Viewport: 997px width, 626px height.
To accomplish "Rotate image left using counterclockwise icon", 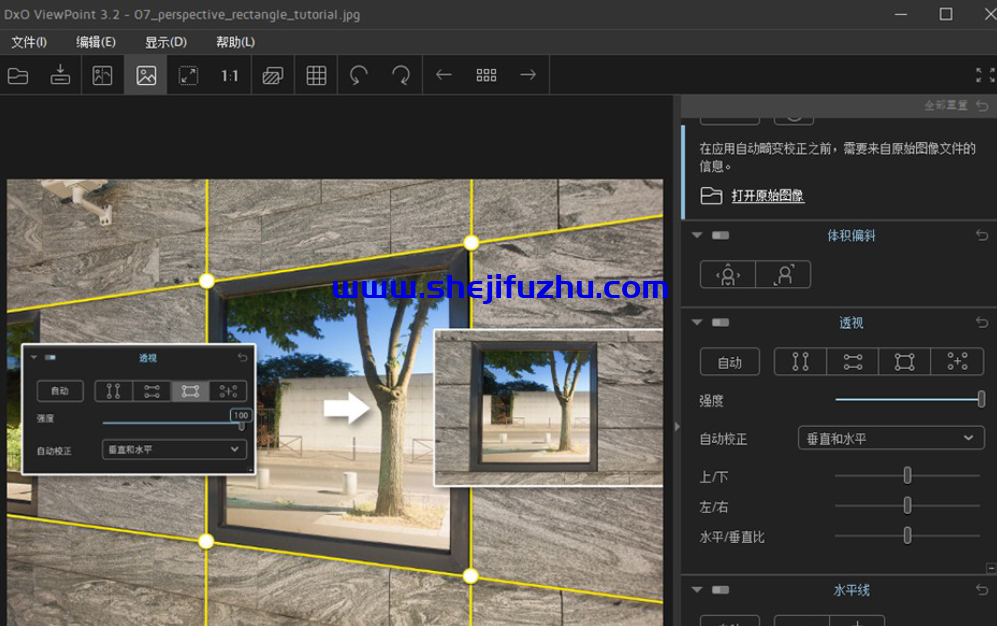I will tap(359, 75).
